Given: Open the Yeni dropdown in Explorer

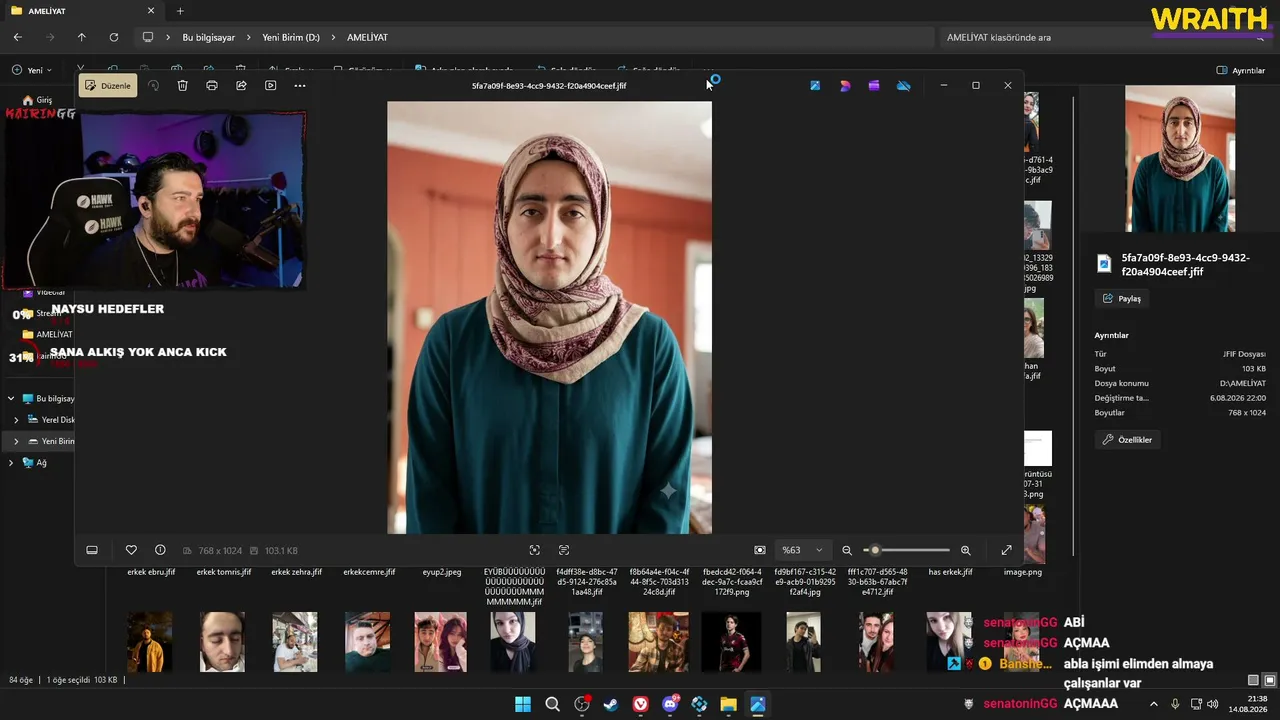Looking at the screenshot, I should coord(32,70).
